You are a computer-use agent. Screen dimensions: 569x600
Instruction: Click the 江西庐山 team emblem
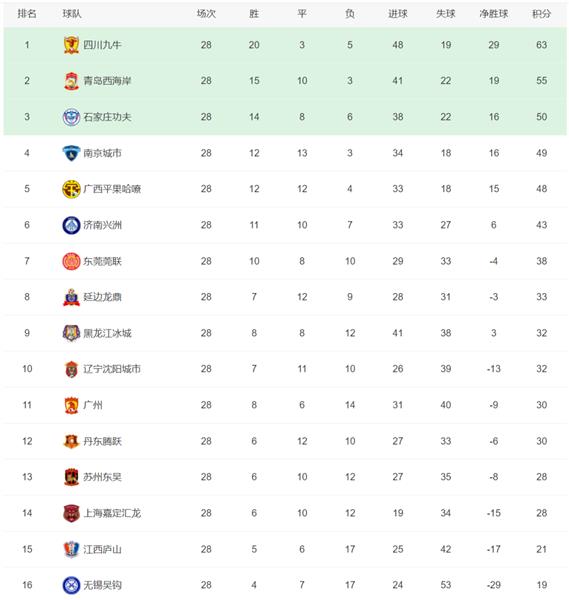pyautogui.click(x=71, y=549)
